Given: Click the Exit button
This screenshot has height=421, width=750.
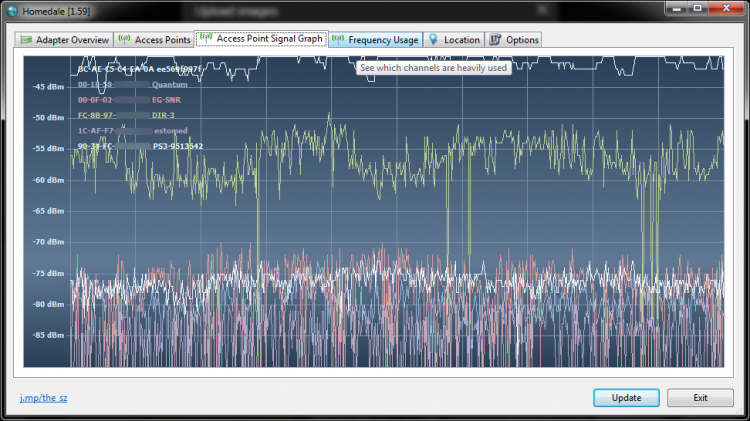Looking at the screenshot, I should point(700,397).
